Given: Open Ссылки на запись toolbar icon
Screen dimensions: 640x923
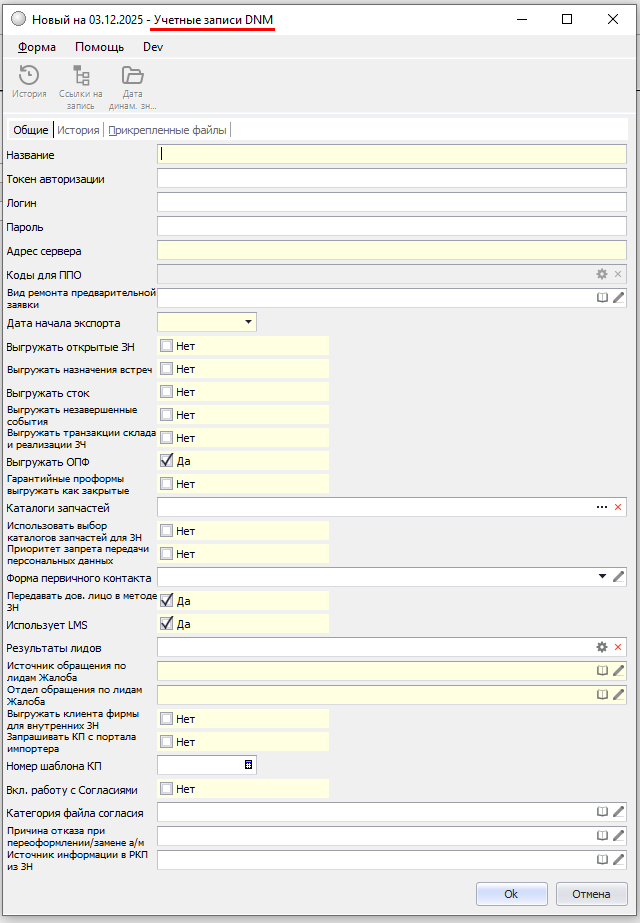Looking at the screenshot, I should tap(81, 76).
